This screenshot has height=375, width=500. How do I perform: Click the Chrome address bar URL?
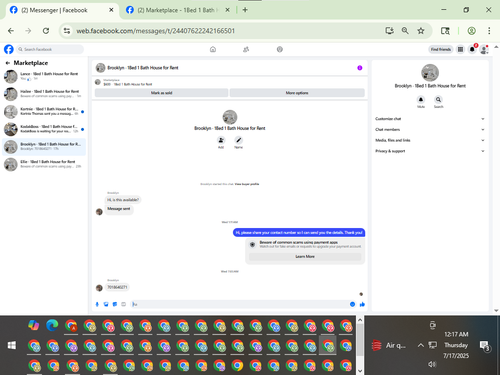[155, 31]
